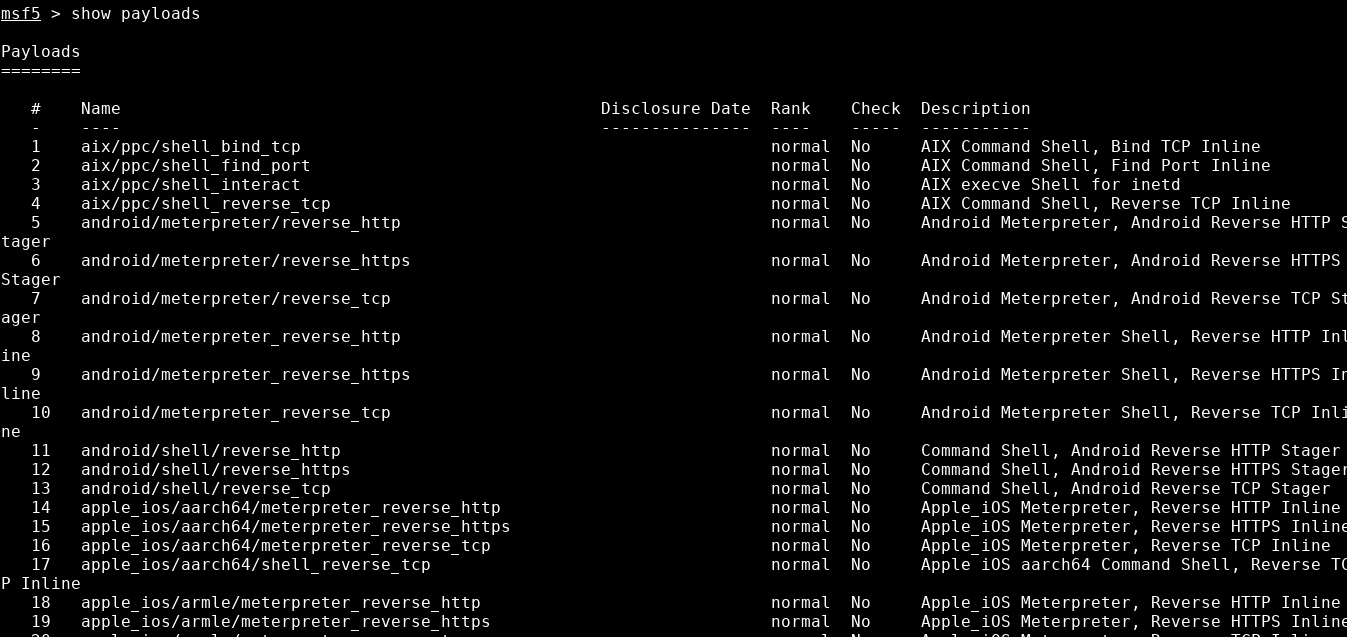The height and width of the screenshot is (637, 1347).
Task: Click the Name column header
Action: pos(100,109)
